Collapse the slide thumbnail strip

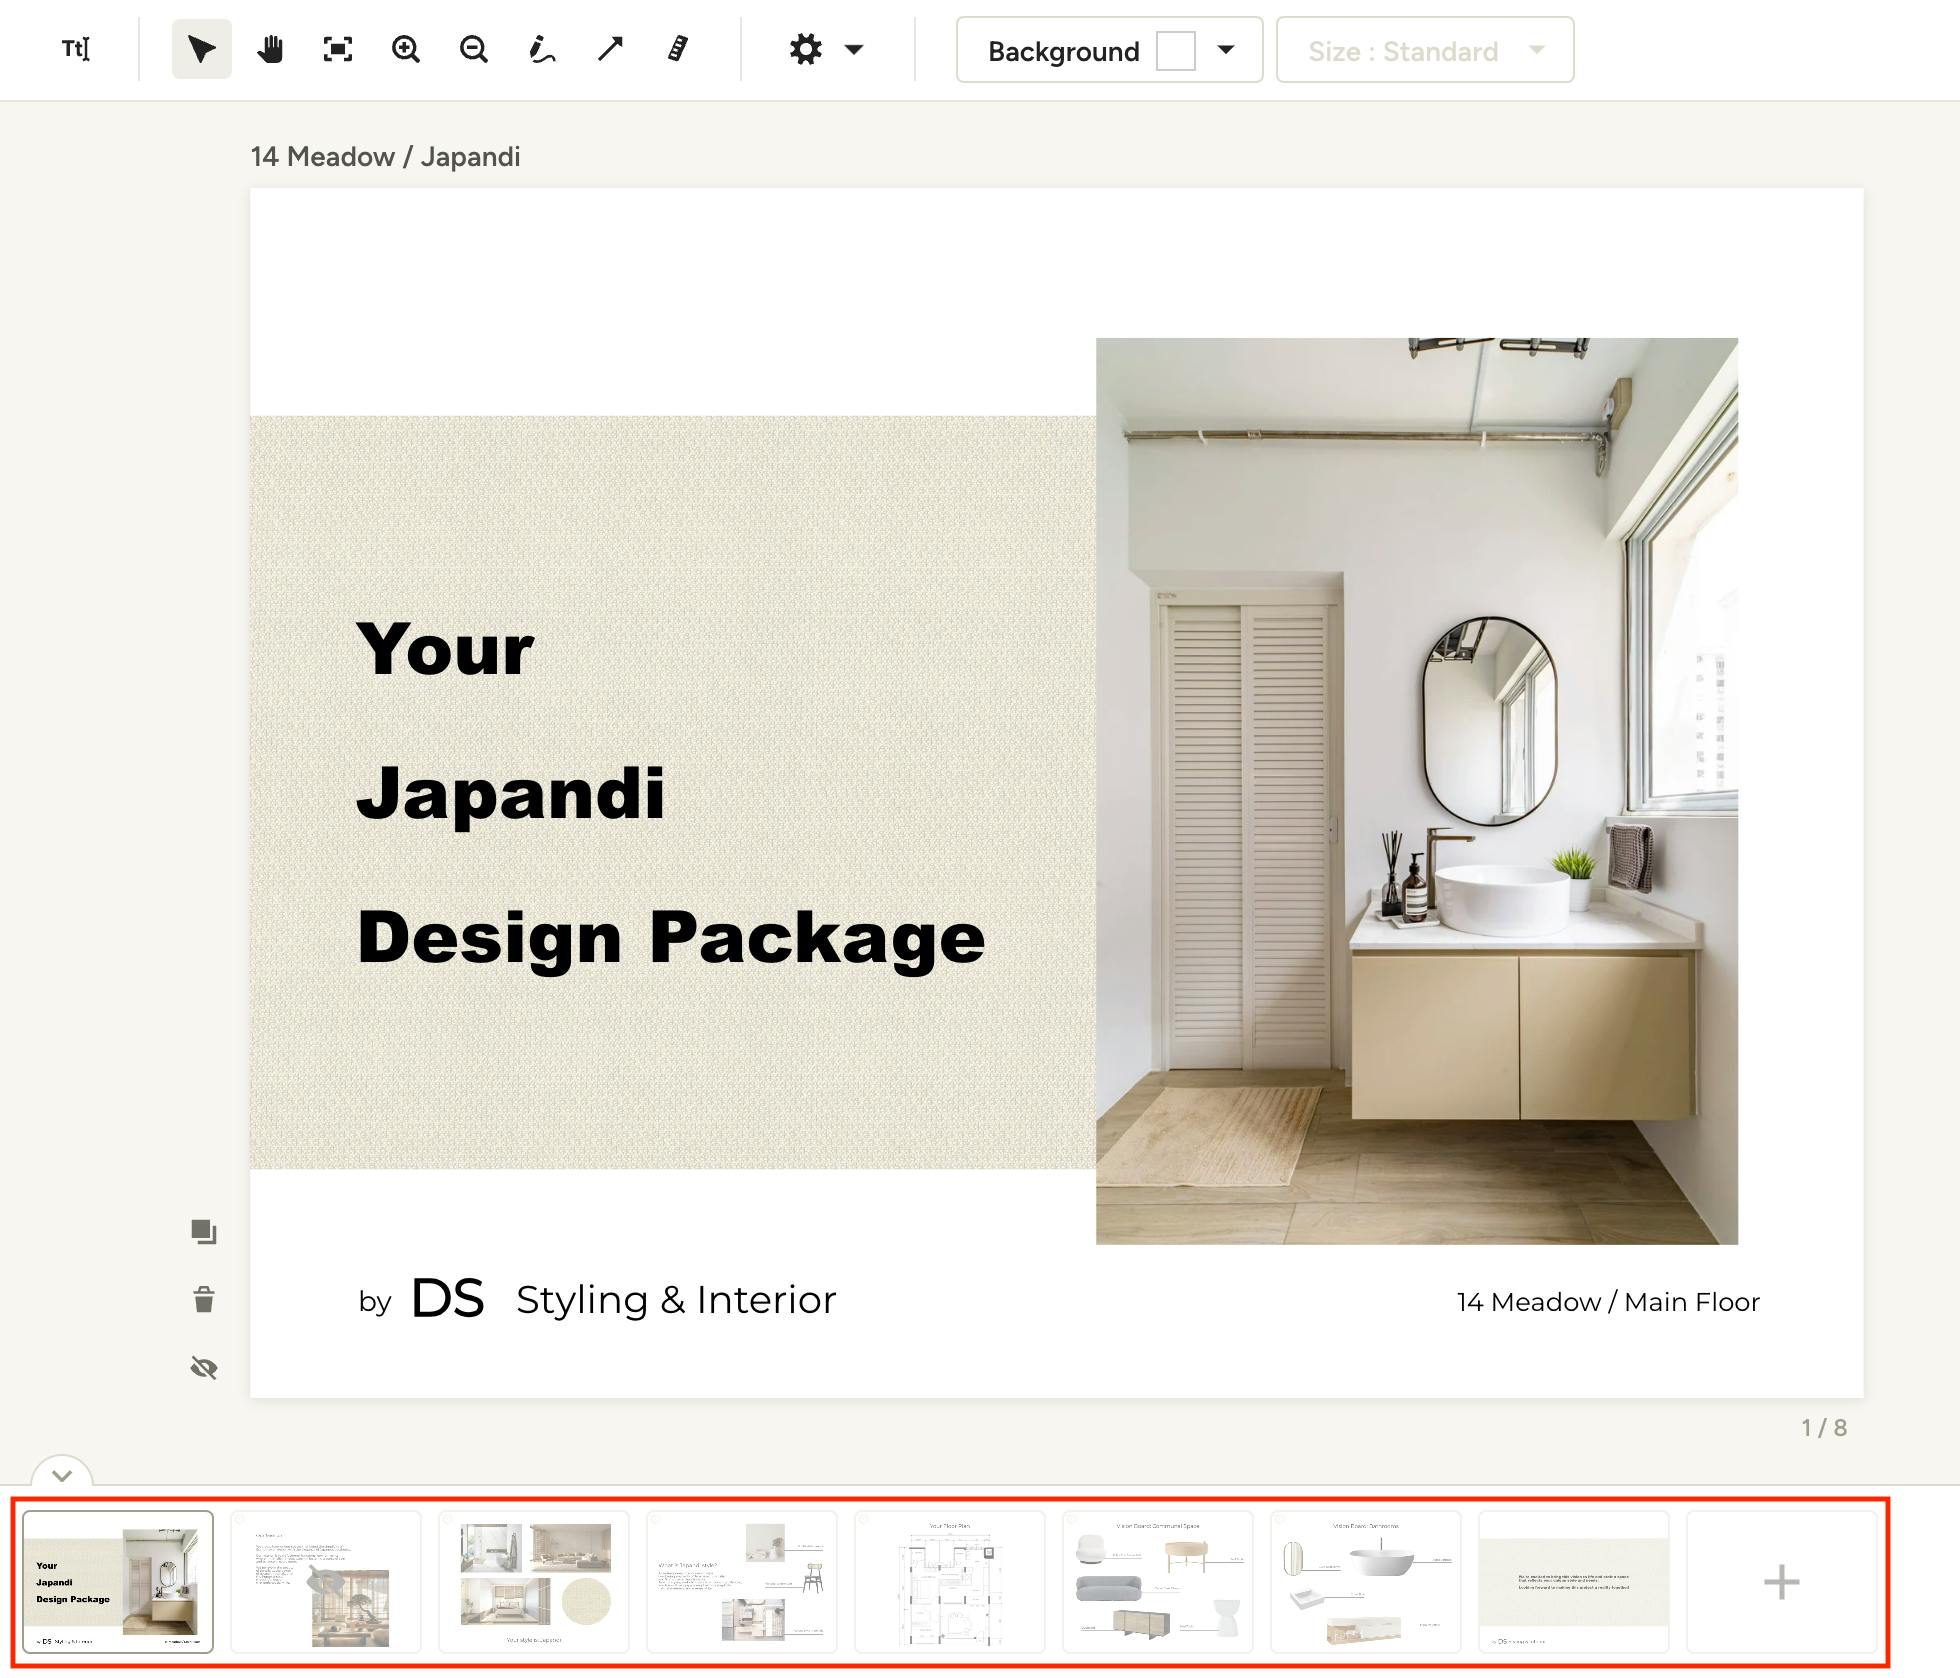(x=62, y=1475)
